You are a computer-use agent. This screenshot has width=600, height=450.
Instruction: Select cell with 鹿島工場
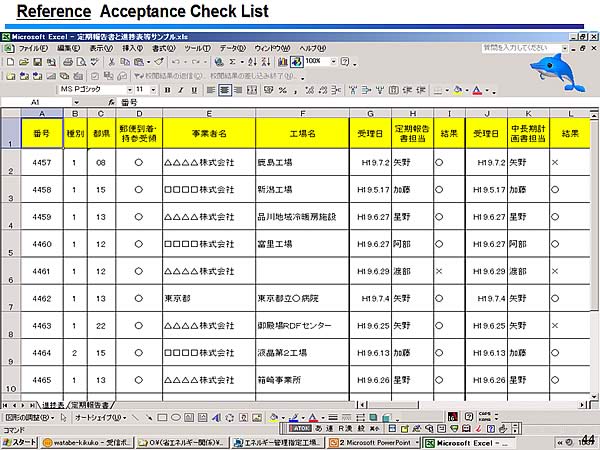(302, 163)
